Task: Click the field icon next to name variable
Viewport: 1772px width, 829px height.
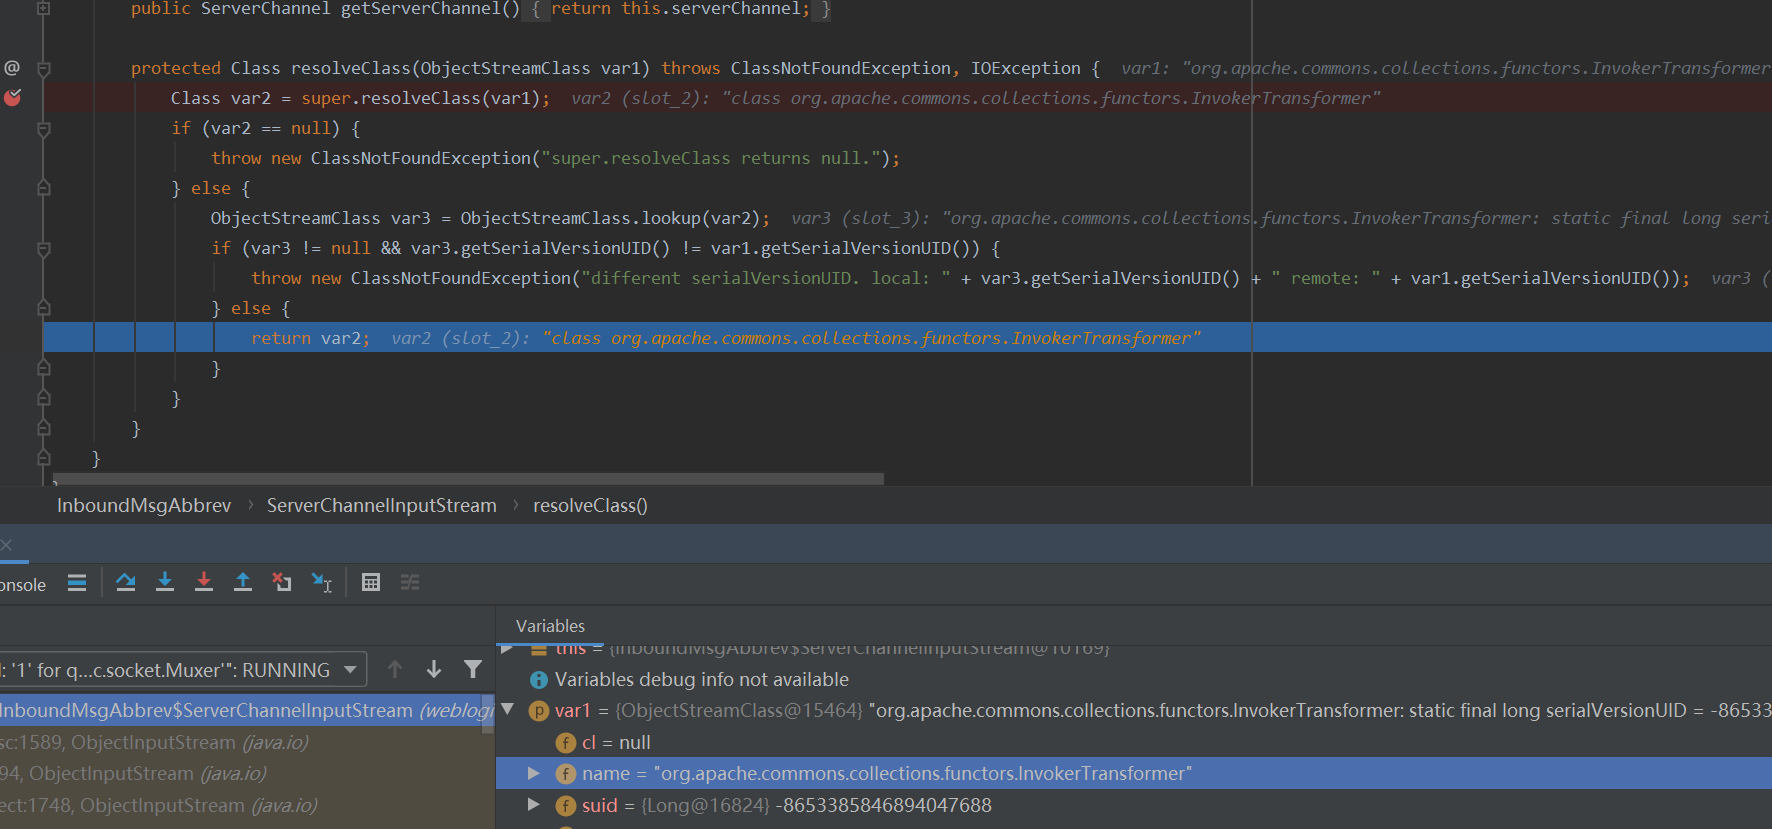Action: pos(566,774)
